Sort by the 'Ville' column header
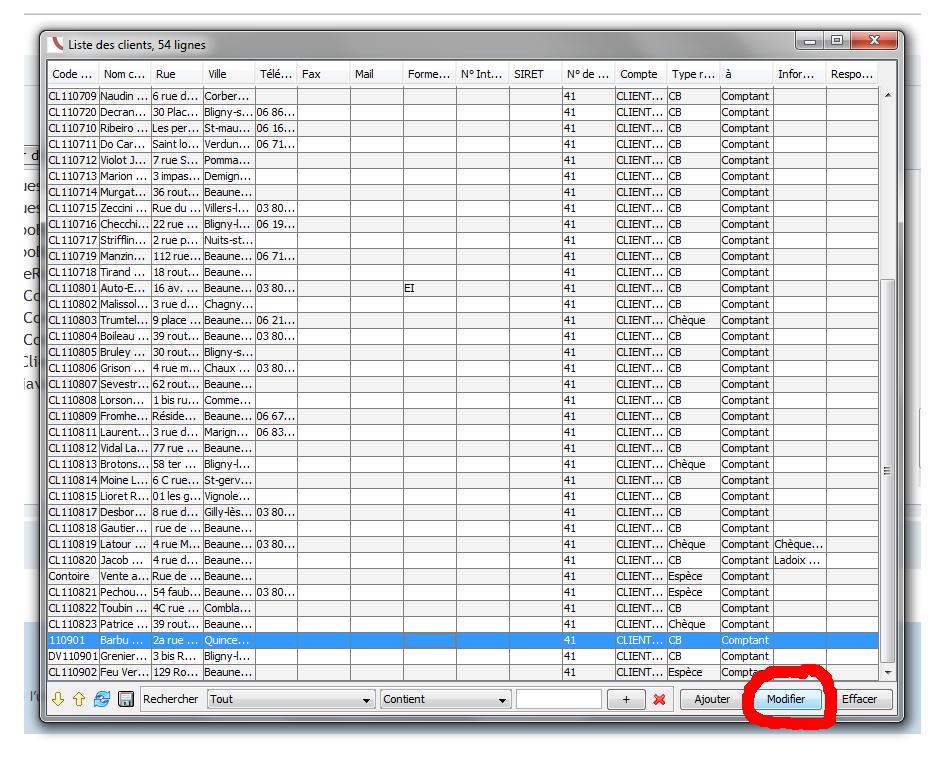The width and height of the screenshot is (951, 759). 228,74
